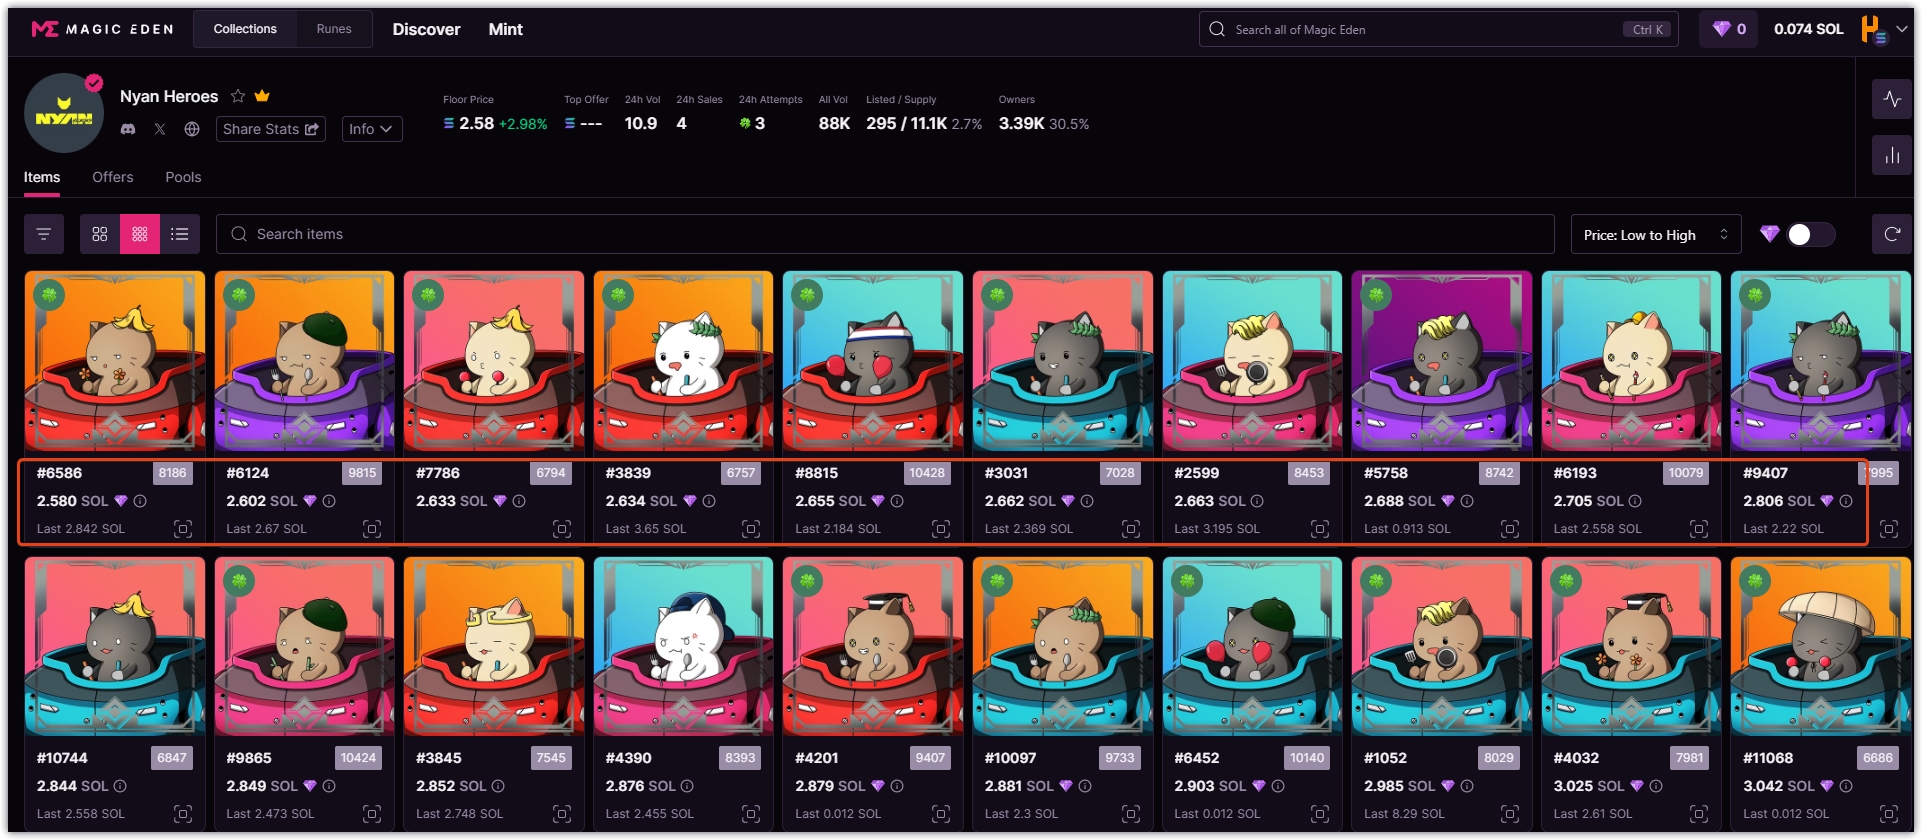Refresh the item listings
Screen dimensions: 1922x840
[1891, 234]
